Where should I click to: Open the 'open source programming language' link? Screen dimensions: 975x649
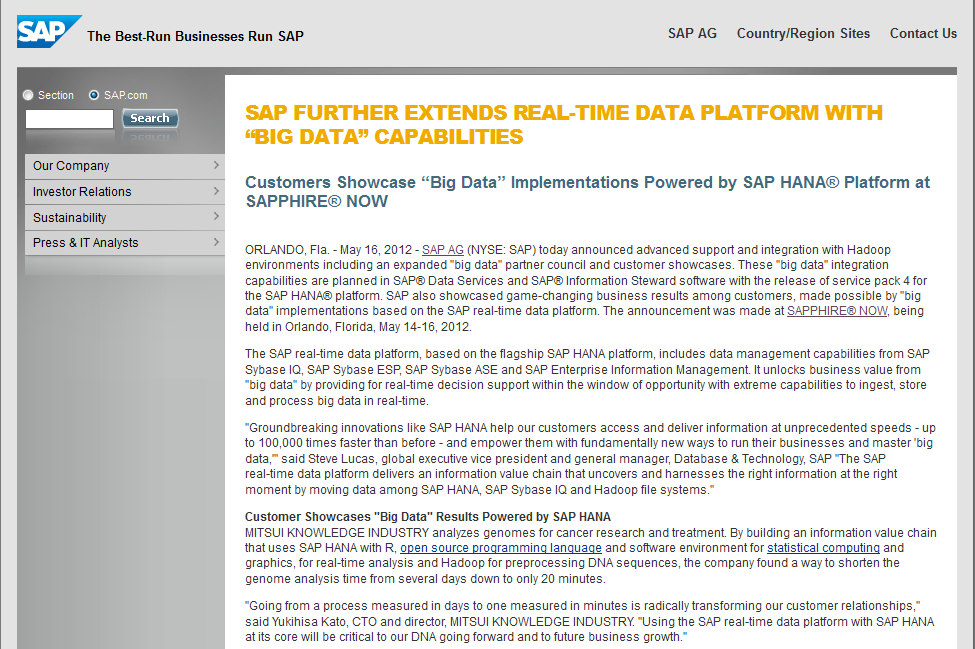(x=501, y=548)
